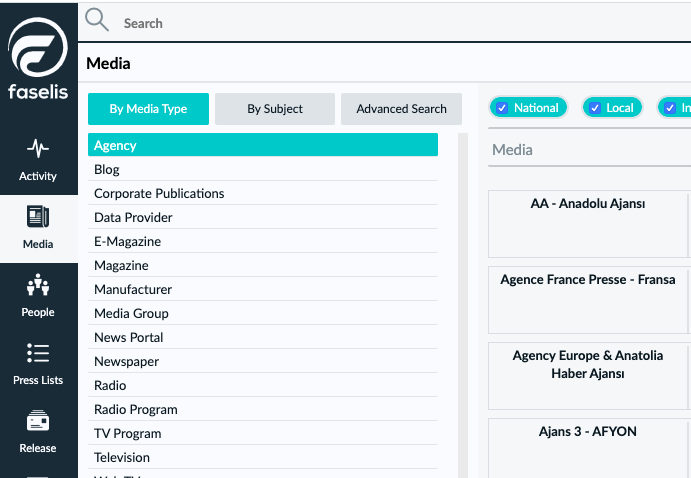Toggle the third filter checkbox after Local
This screenshot has width=691, height=478.
(670, 108)
